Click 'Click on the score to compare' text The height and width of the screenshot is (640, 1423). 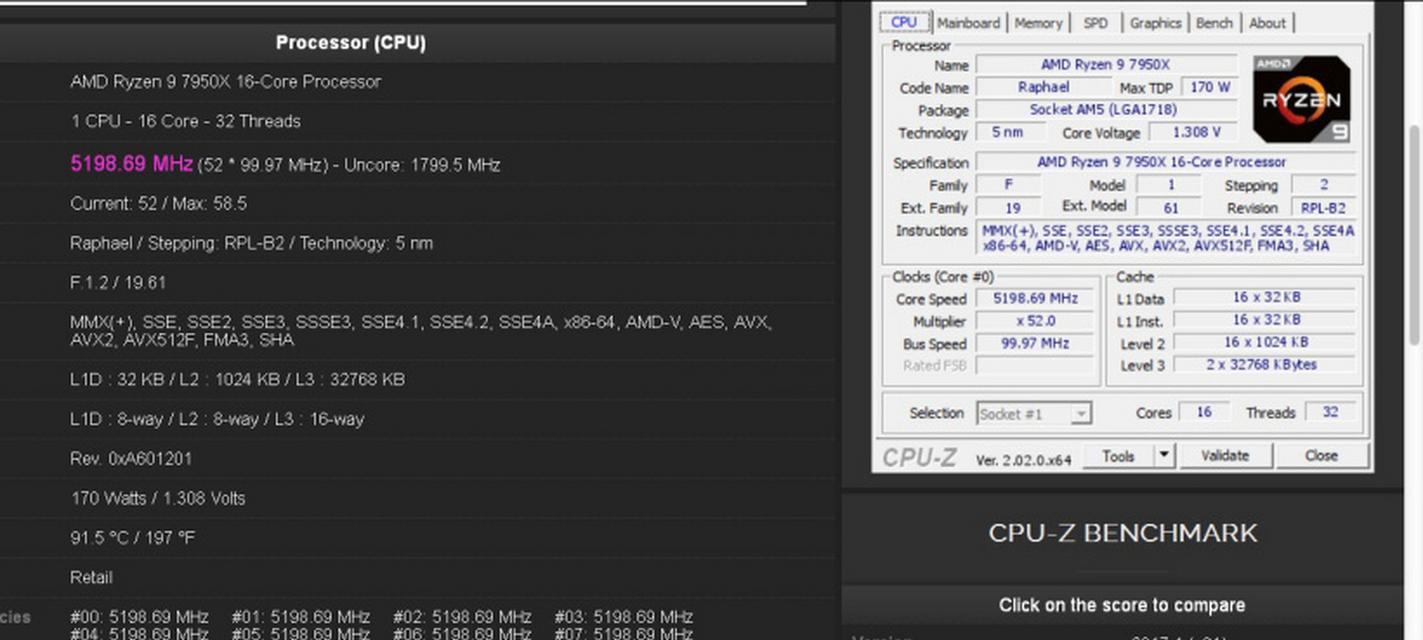click(x=1122, y=605)
